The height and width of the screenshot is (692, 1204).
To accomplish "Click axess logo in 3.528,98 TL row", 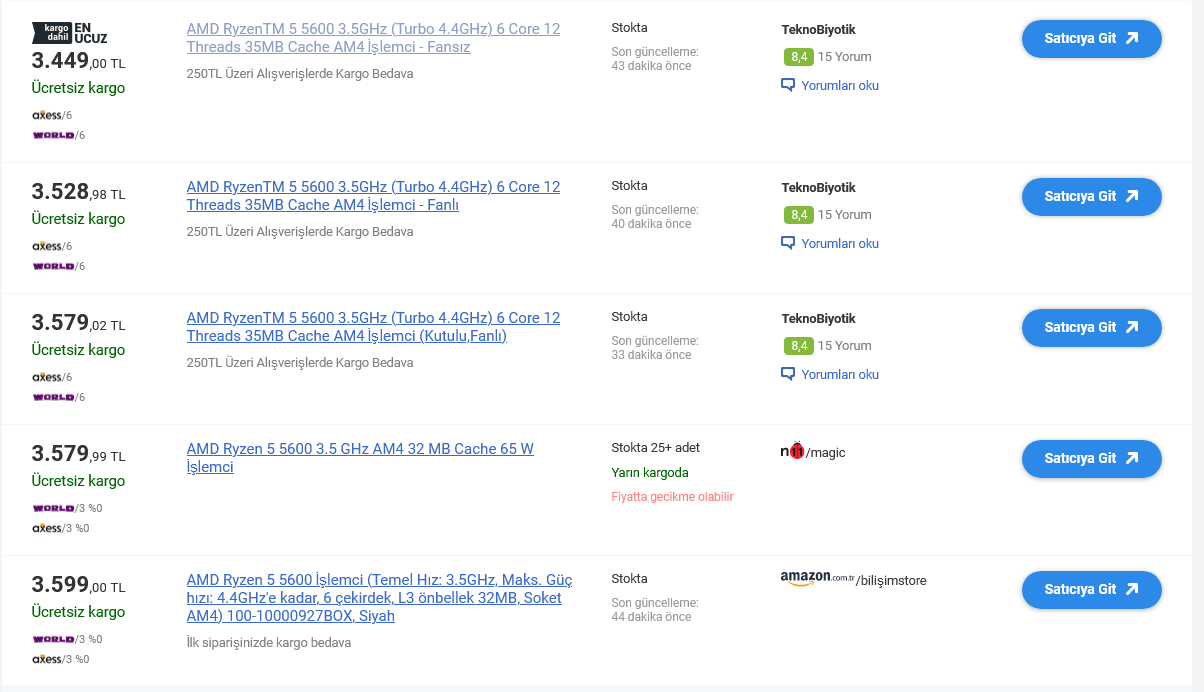I will point(48,246).
